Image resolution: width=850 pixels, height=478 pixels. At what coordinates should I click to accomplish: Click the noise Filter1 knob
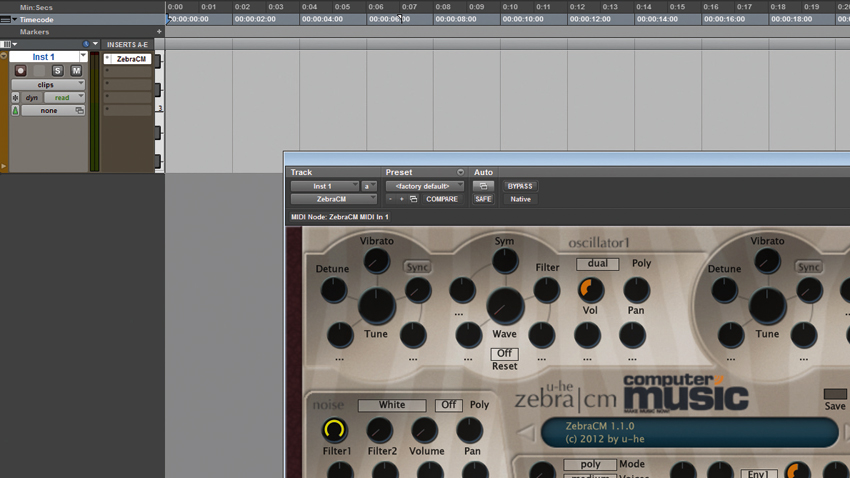pos(334,430)
